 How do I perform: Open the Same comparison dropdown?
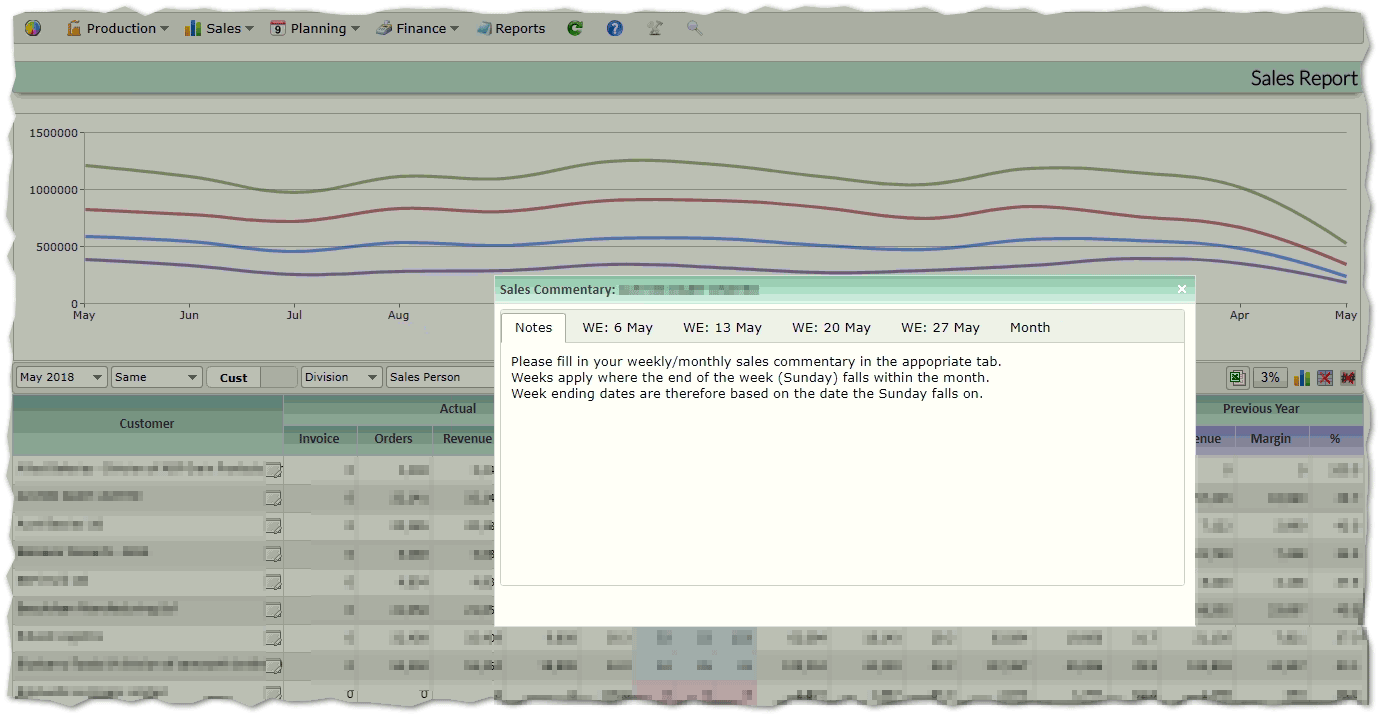coord(156,377)
